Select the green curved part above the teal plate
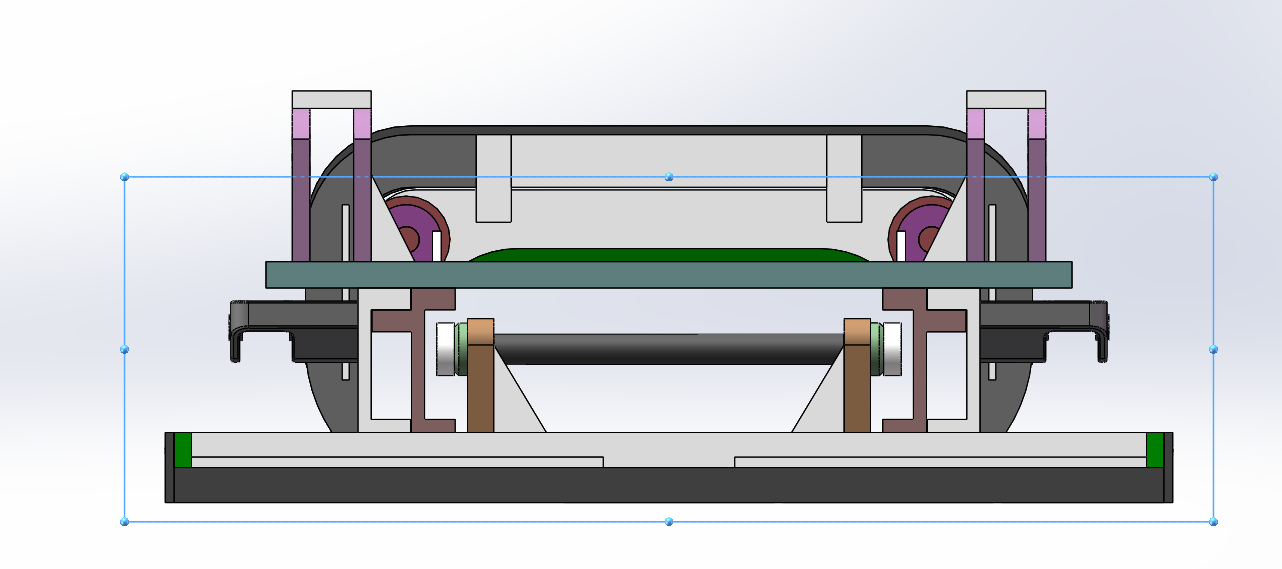 pyautogui.click(x=669, y=254)
